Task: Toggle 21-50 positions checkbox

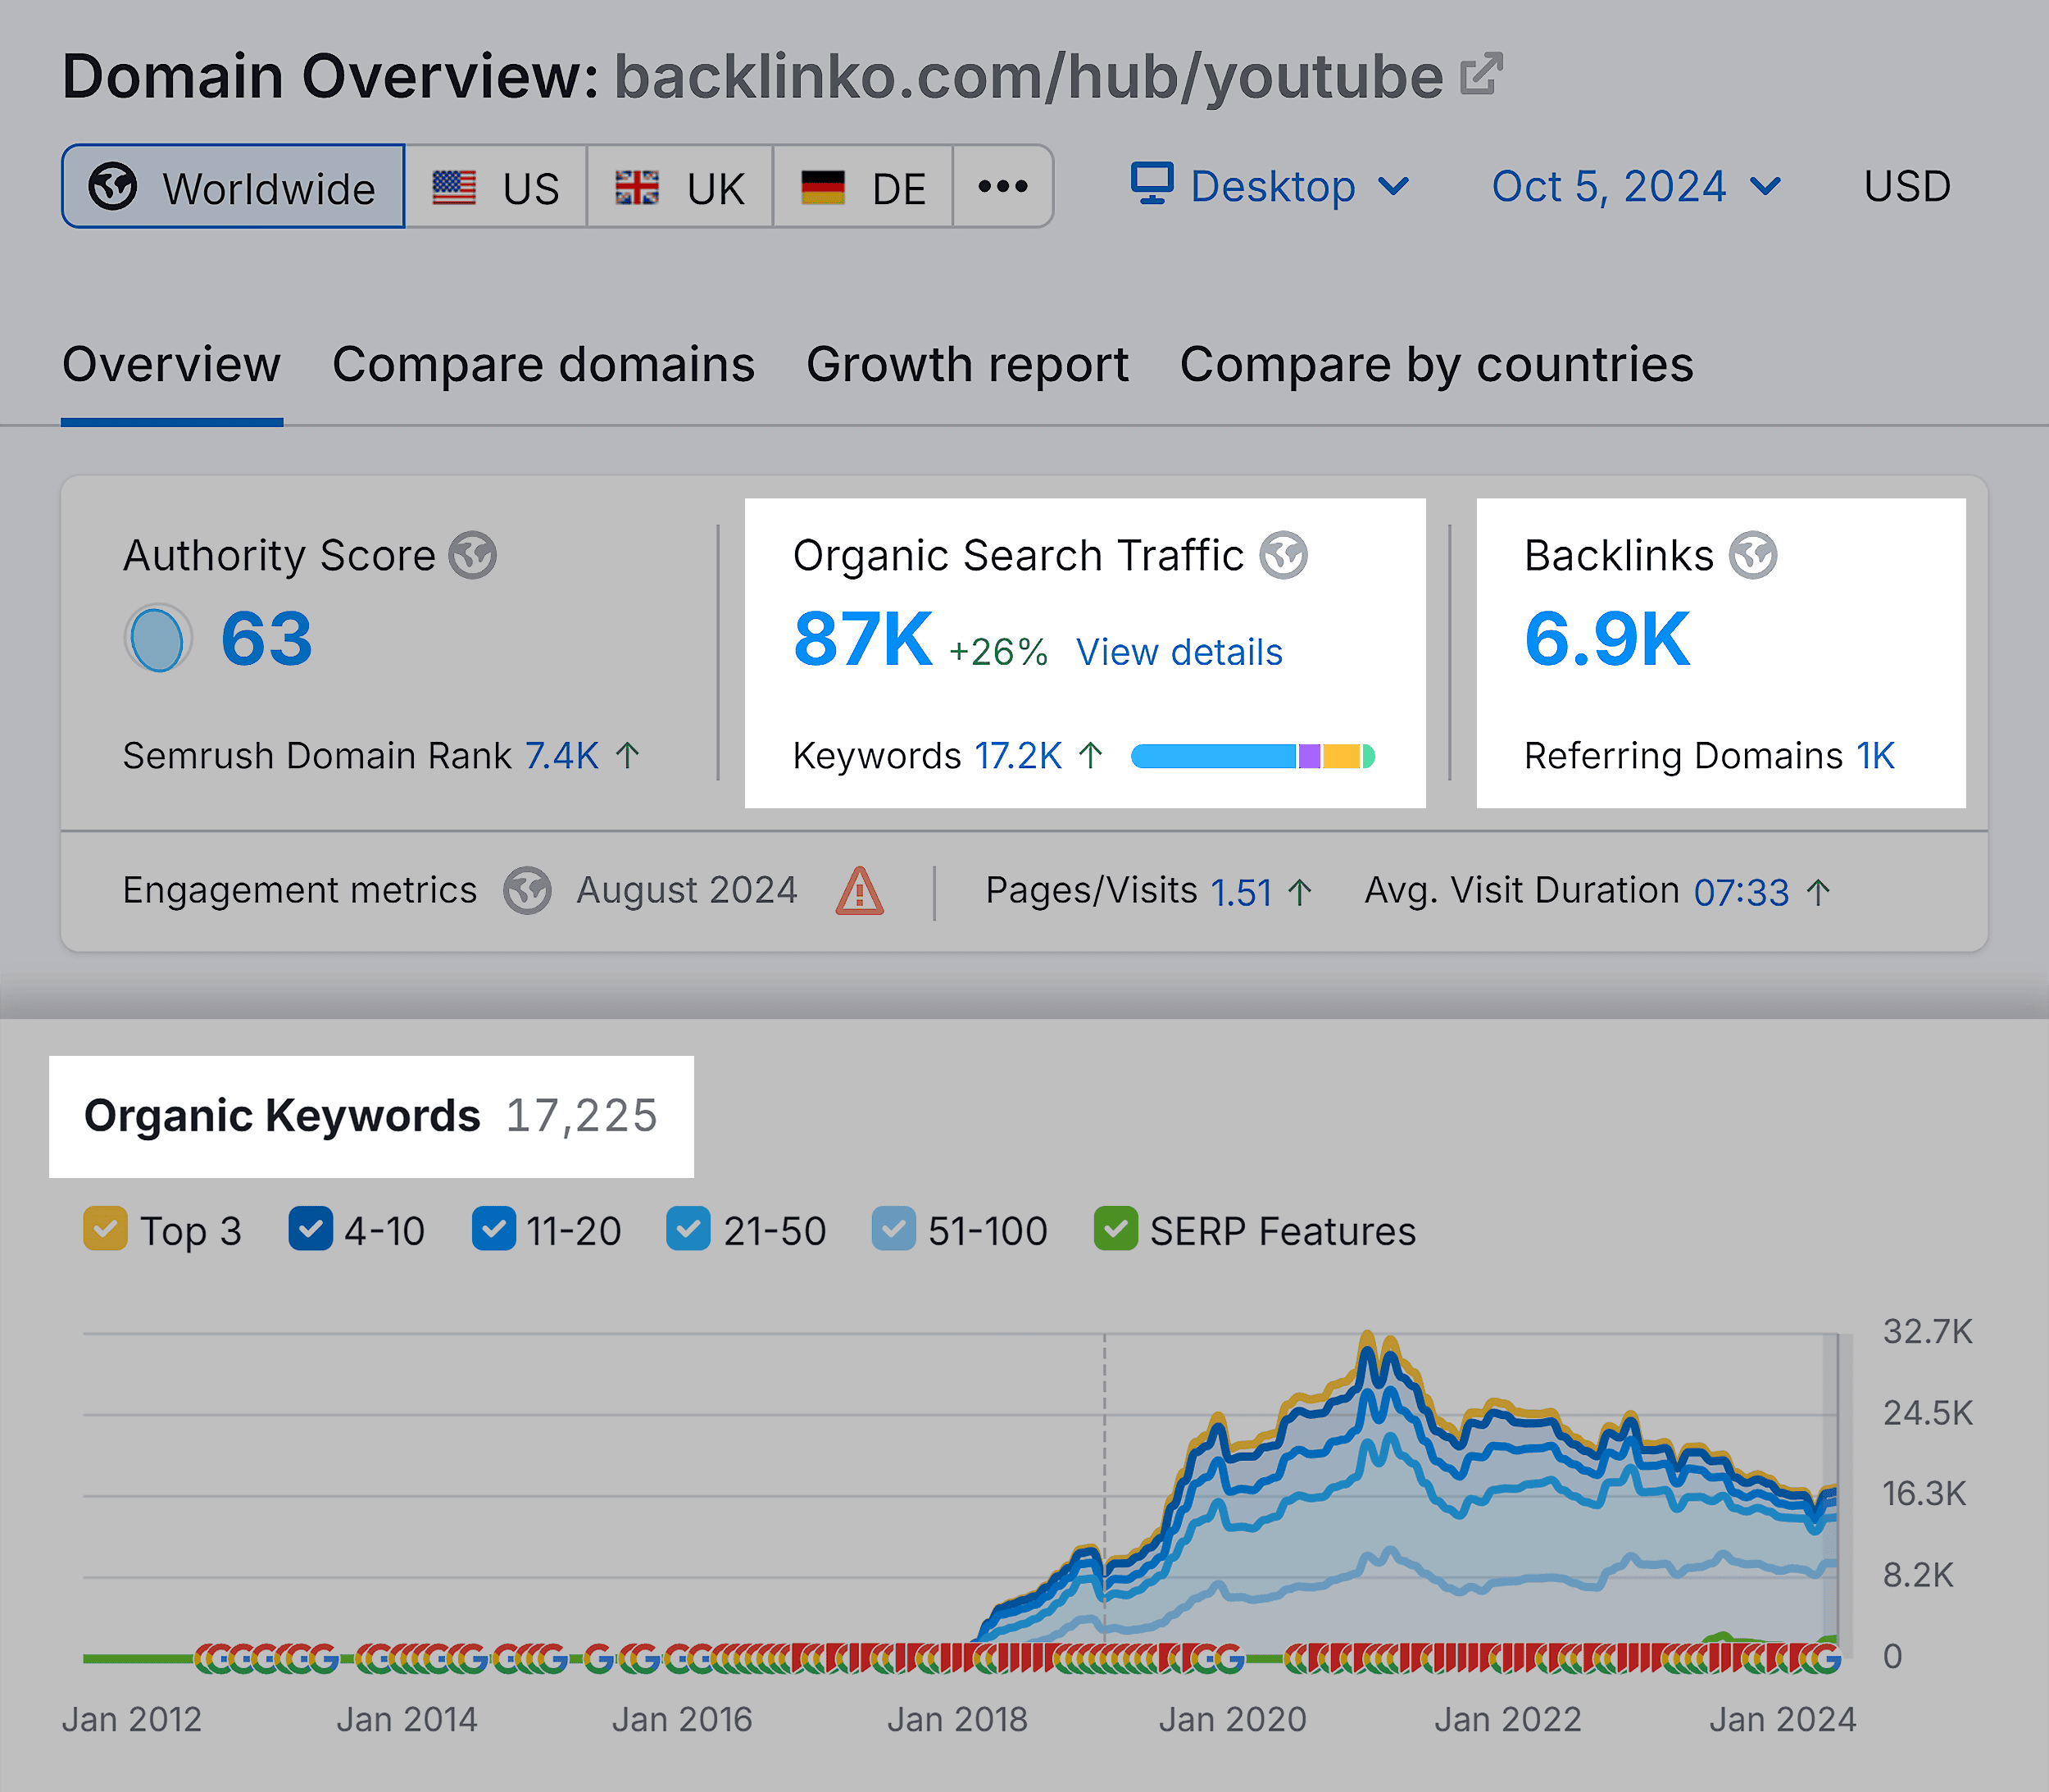Action: [x=688, y=1228]
